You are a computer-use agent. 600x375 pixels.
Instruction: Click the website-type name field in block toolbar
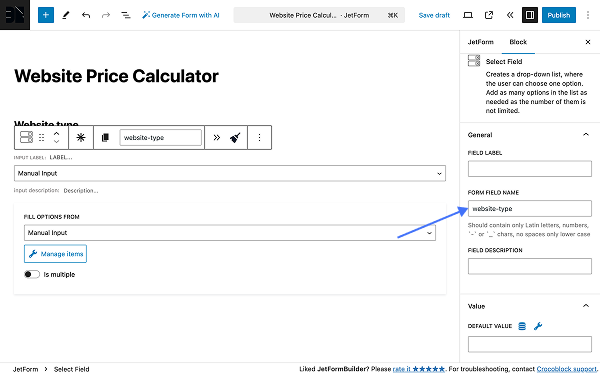pyautogui.click(x=161, y=137)
